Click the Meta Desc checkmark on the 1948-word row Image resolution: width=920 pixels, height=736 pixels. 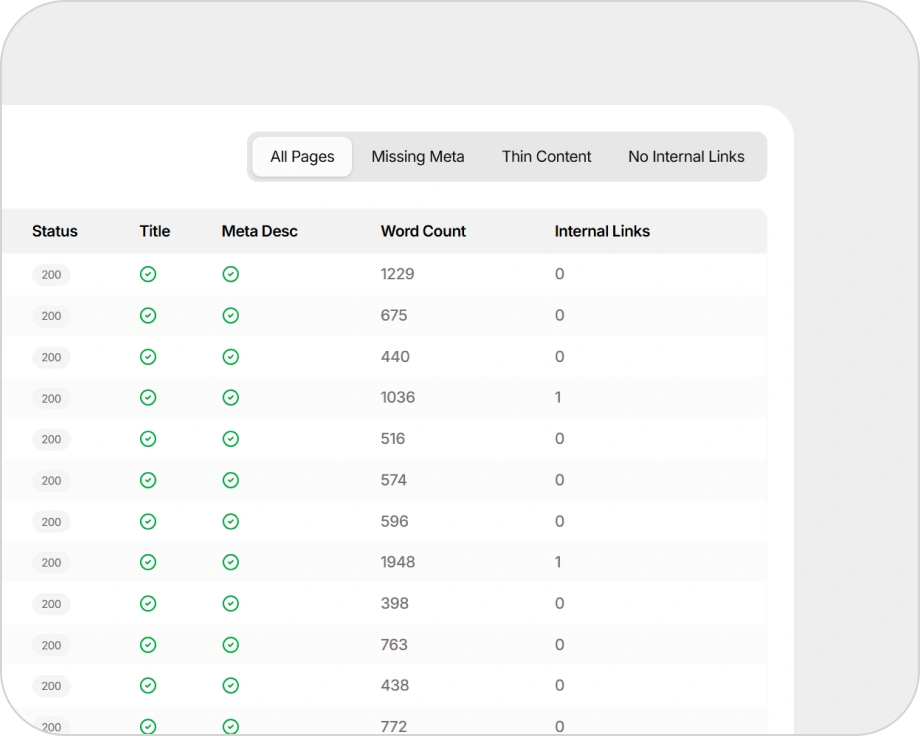(x=230, y=562)
